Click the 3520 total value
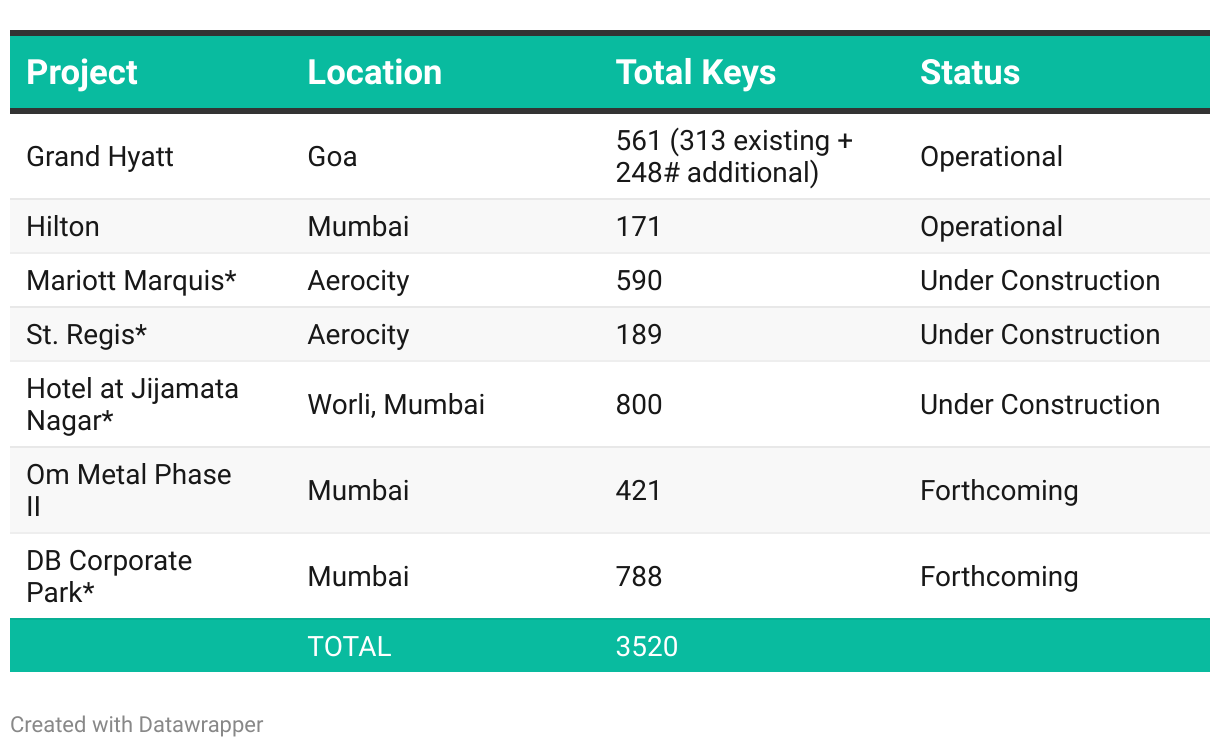1220x748 pixels. click(x=647, y=646)
